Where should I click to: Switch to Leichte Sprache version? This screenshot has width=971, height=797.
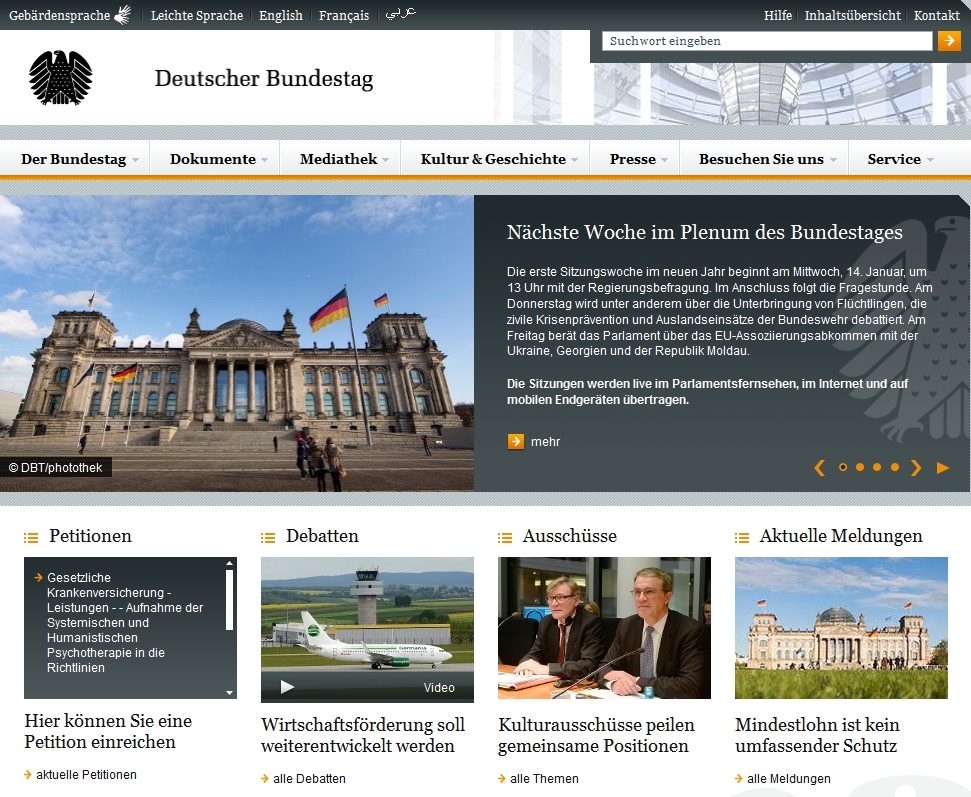[197, 15]
